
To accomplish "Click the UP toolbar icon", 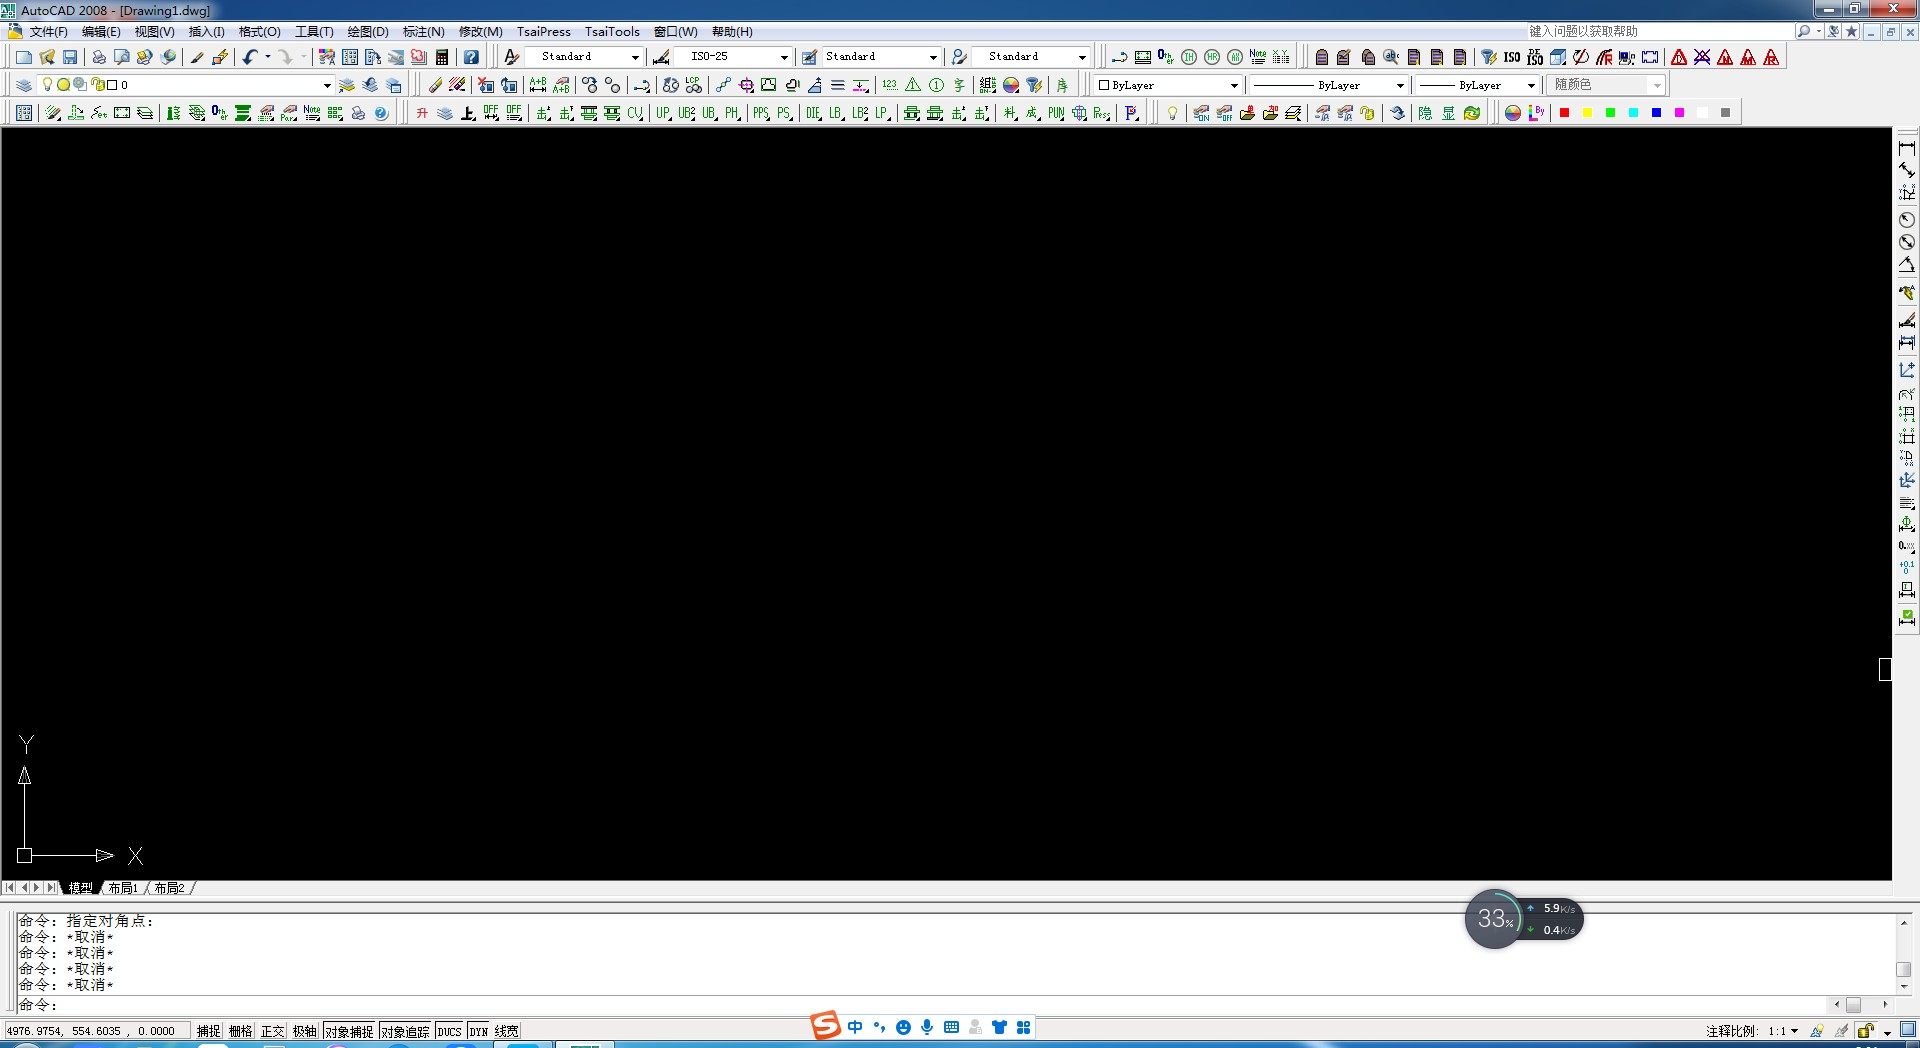I will [x=664, y=113].
